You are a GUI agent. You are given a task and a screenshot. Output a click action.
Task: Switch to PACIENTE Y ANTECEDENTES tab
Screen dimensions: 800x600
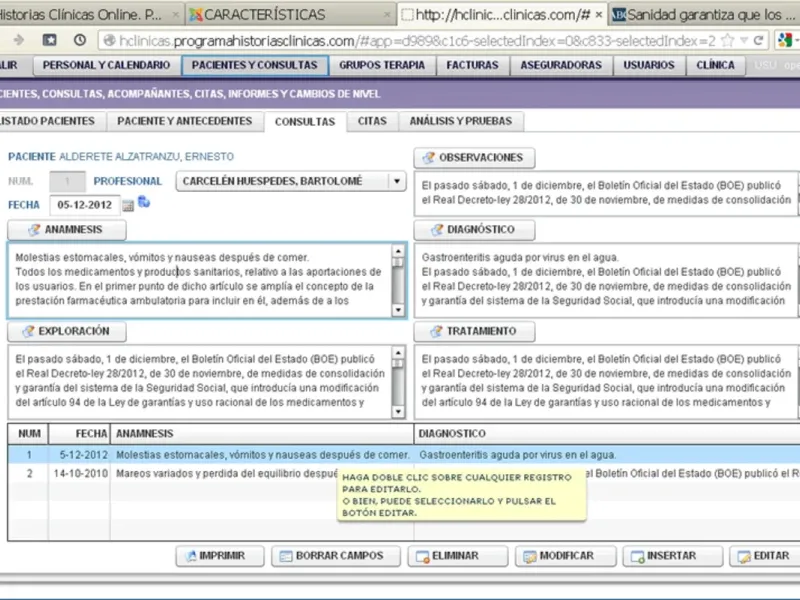[x=185, y=121]
